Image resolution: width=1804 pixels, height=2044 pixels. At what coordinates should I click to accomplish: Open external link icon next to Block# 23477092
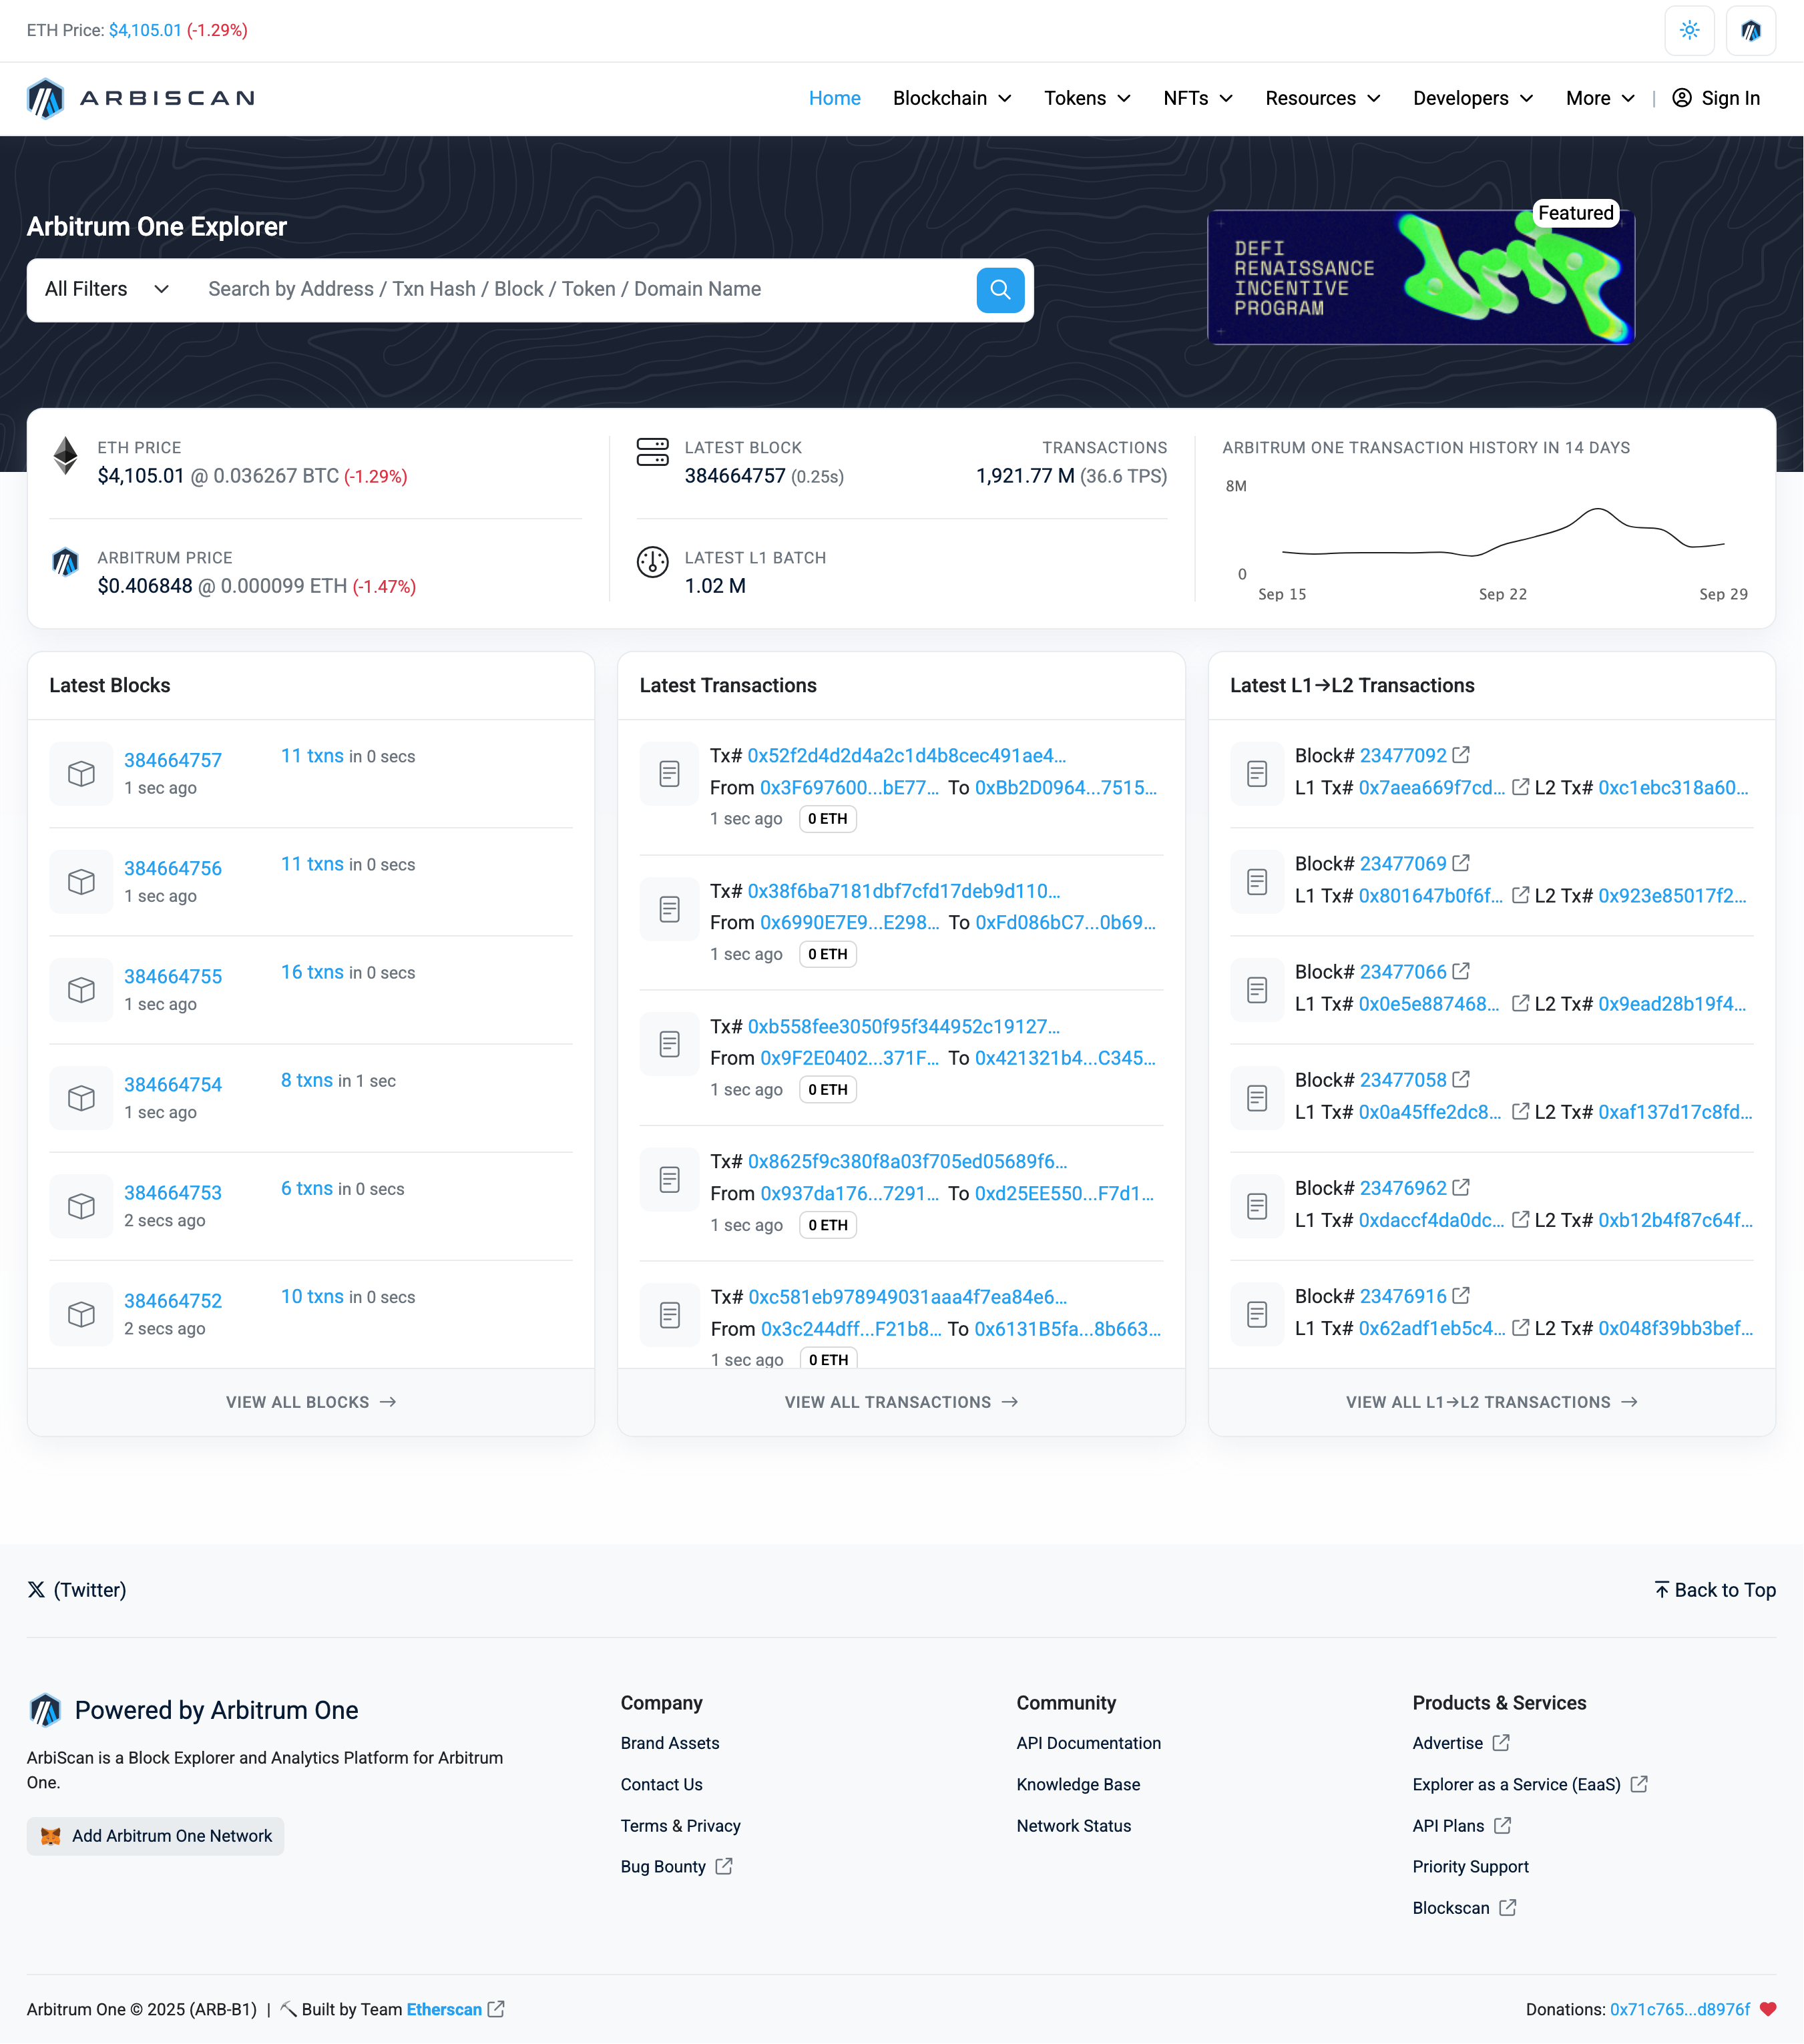(1461, 755)
